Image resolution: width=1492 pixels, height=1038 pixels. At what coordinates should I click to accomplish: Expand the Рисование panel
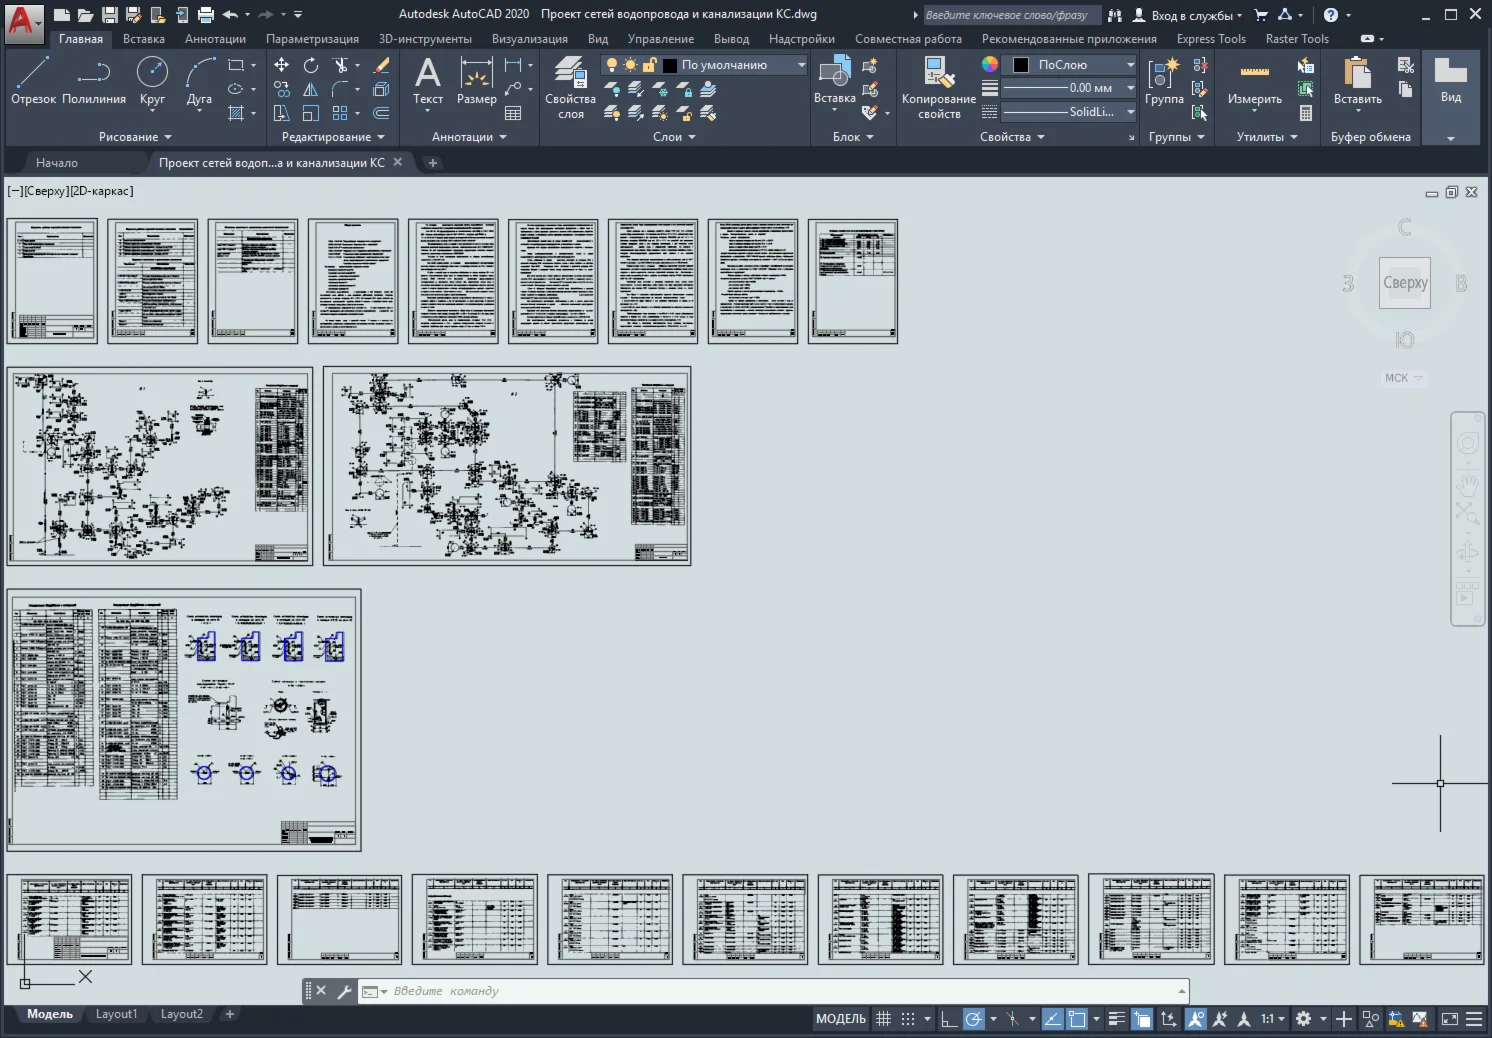coord(135,137)
